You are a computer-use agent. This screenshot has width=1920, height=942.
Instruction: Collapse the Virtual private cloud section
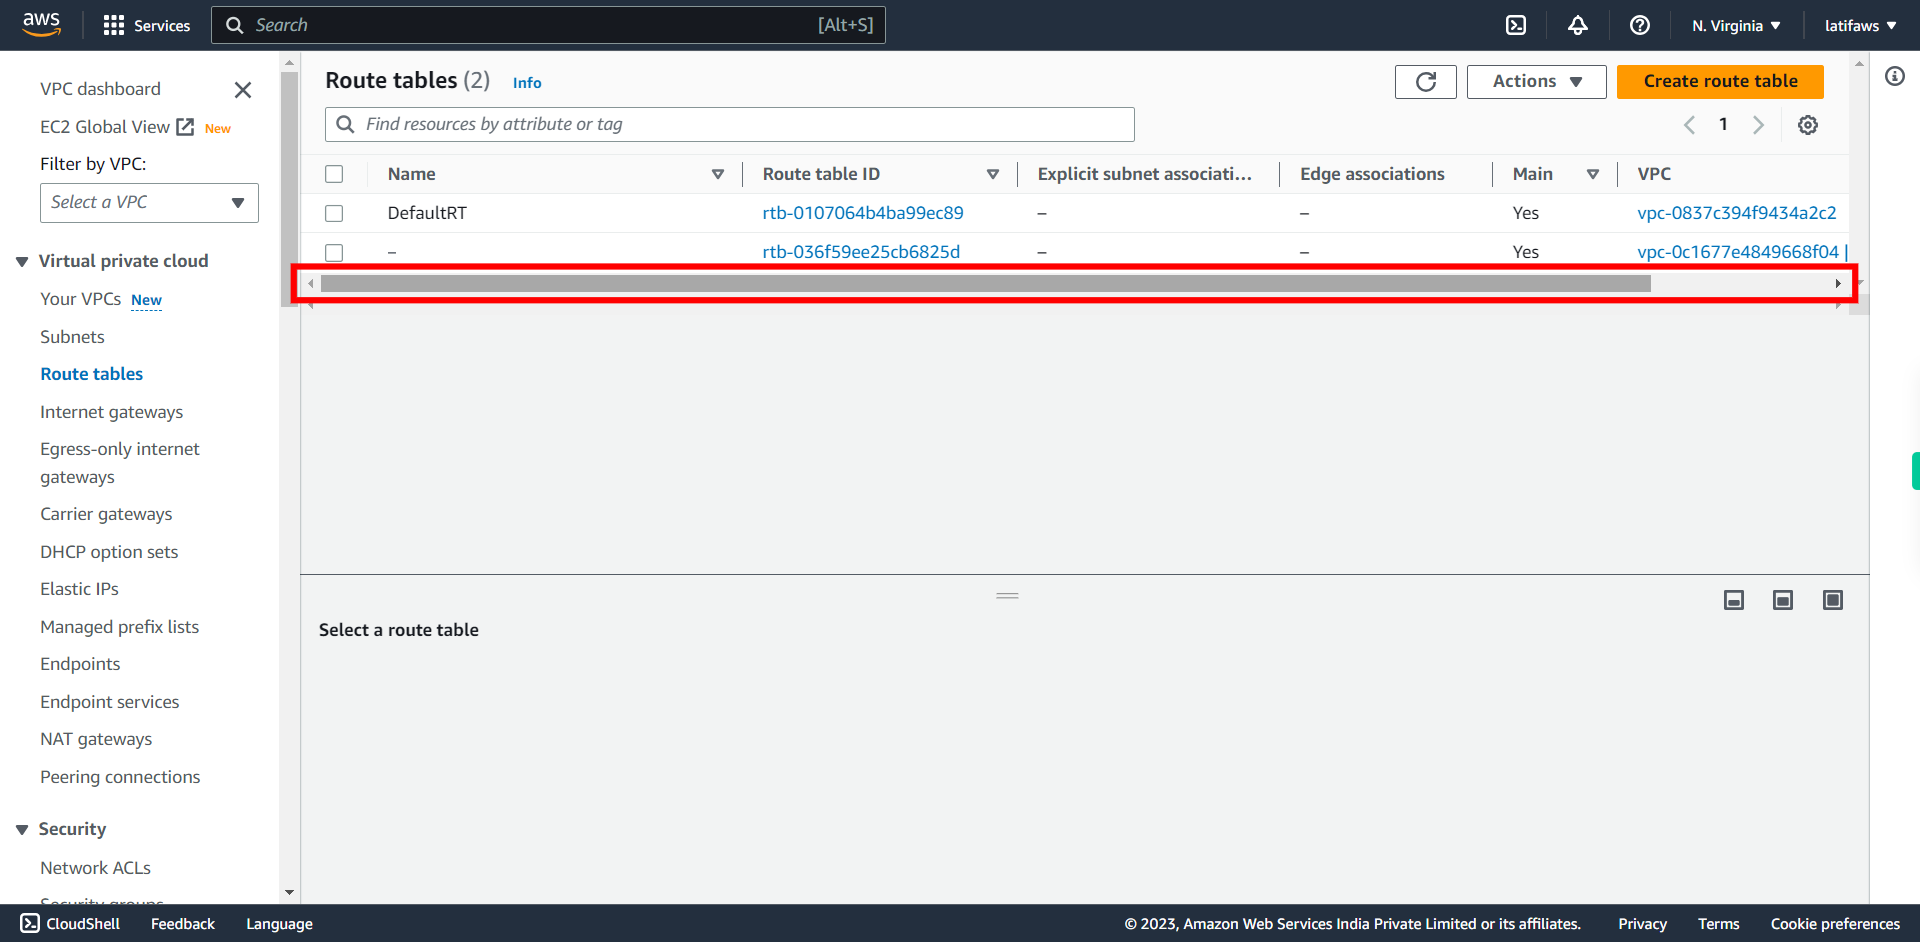pyautogui.click(x=22, y=262)
